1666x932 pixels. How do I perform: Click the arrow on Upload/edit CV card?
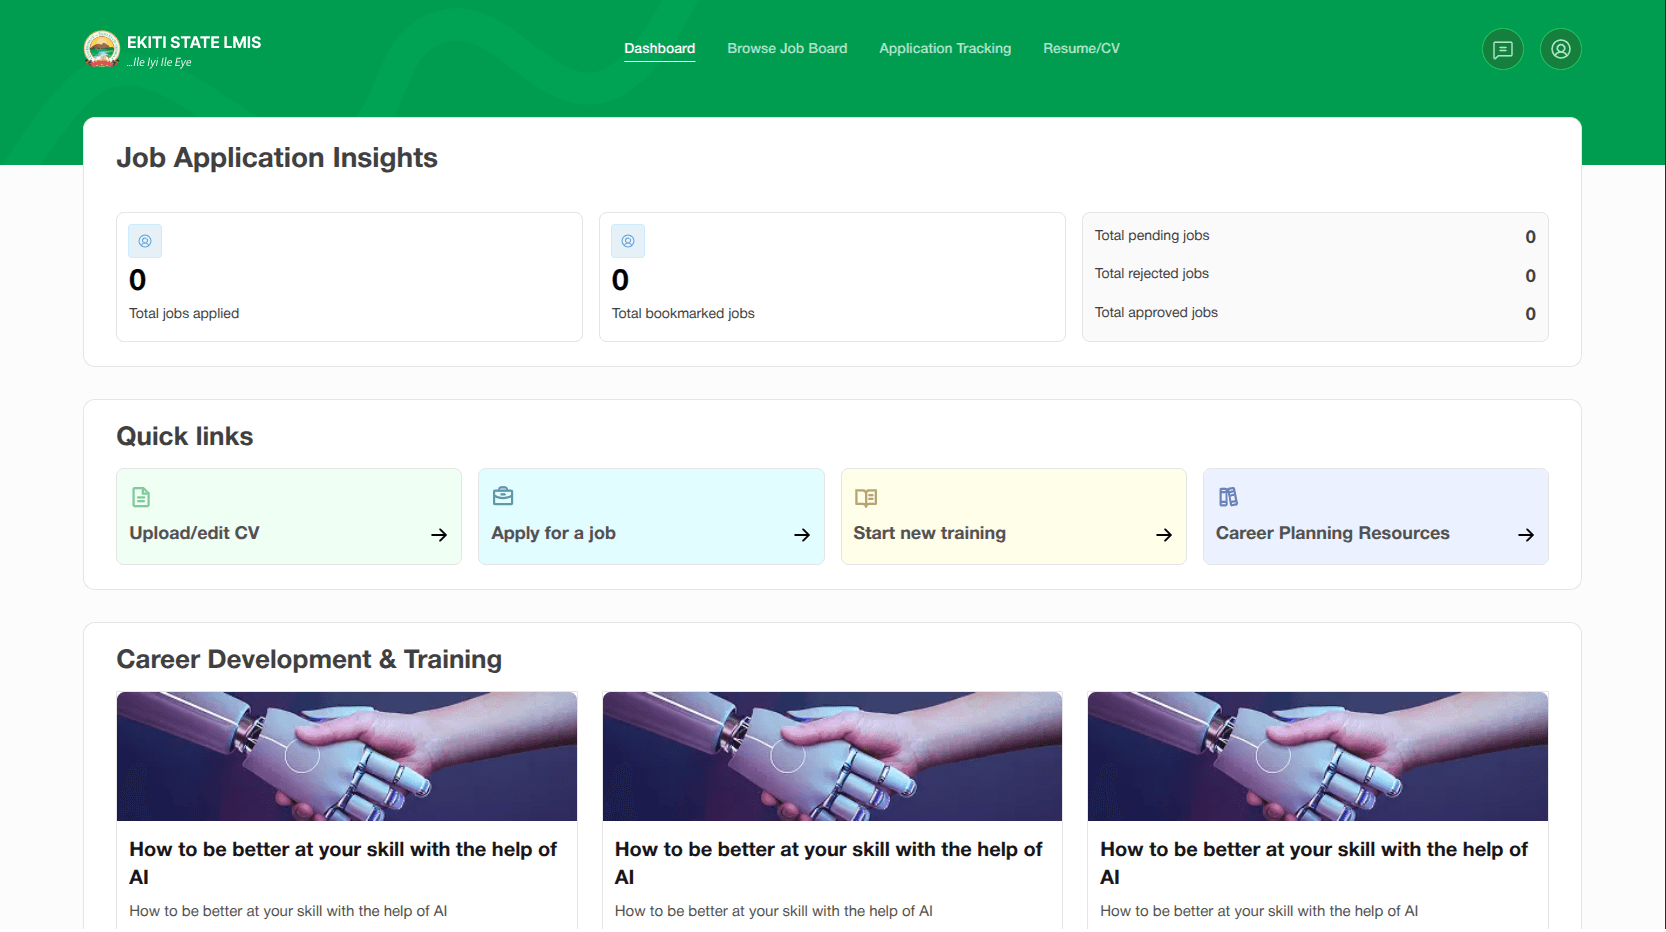pyautogui.click(x=439, y=535)
